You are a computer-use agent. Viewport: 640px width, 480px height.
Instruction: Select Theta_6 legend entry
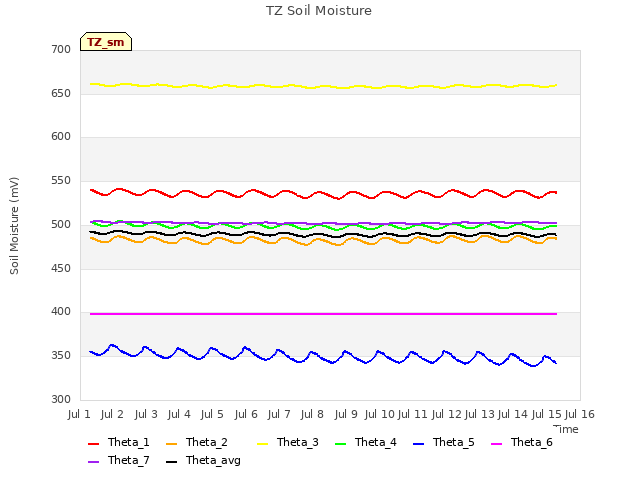click(522, 442)
